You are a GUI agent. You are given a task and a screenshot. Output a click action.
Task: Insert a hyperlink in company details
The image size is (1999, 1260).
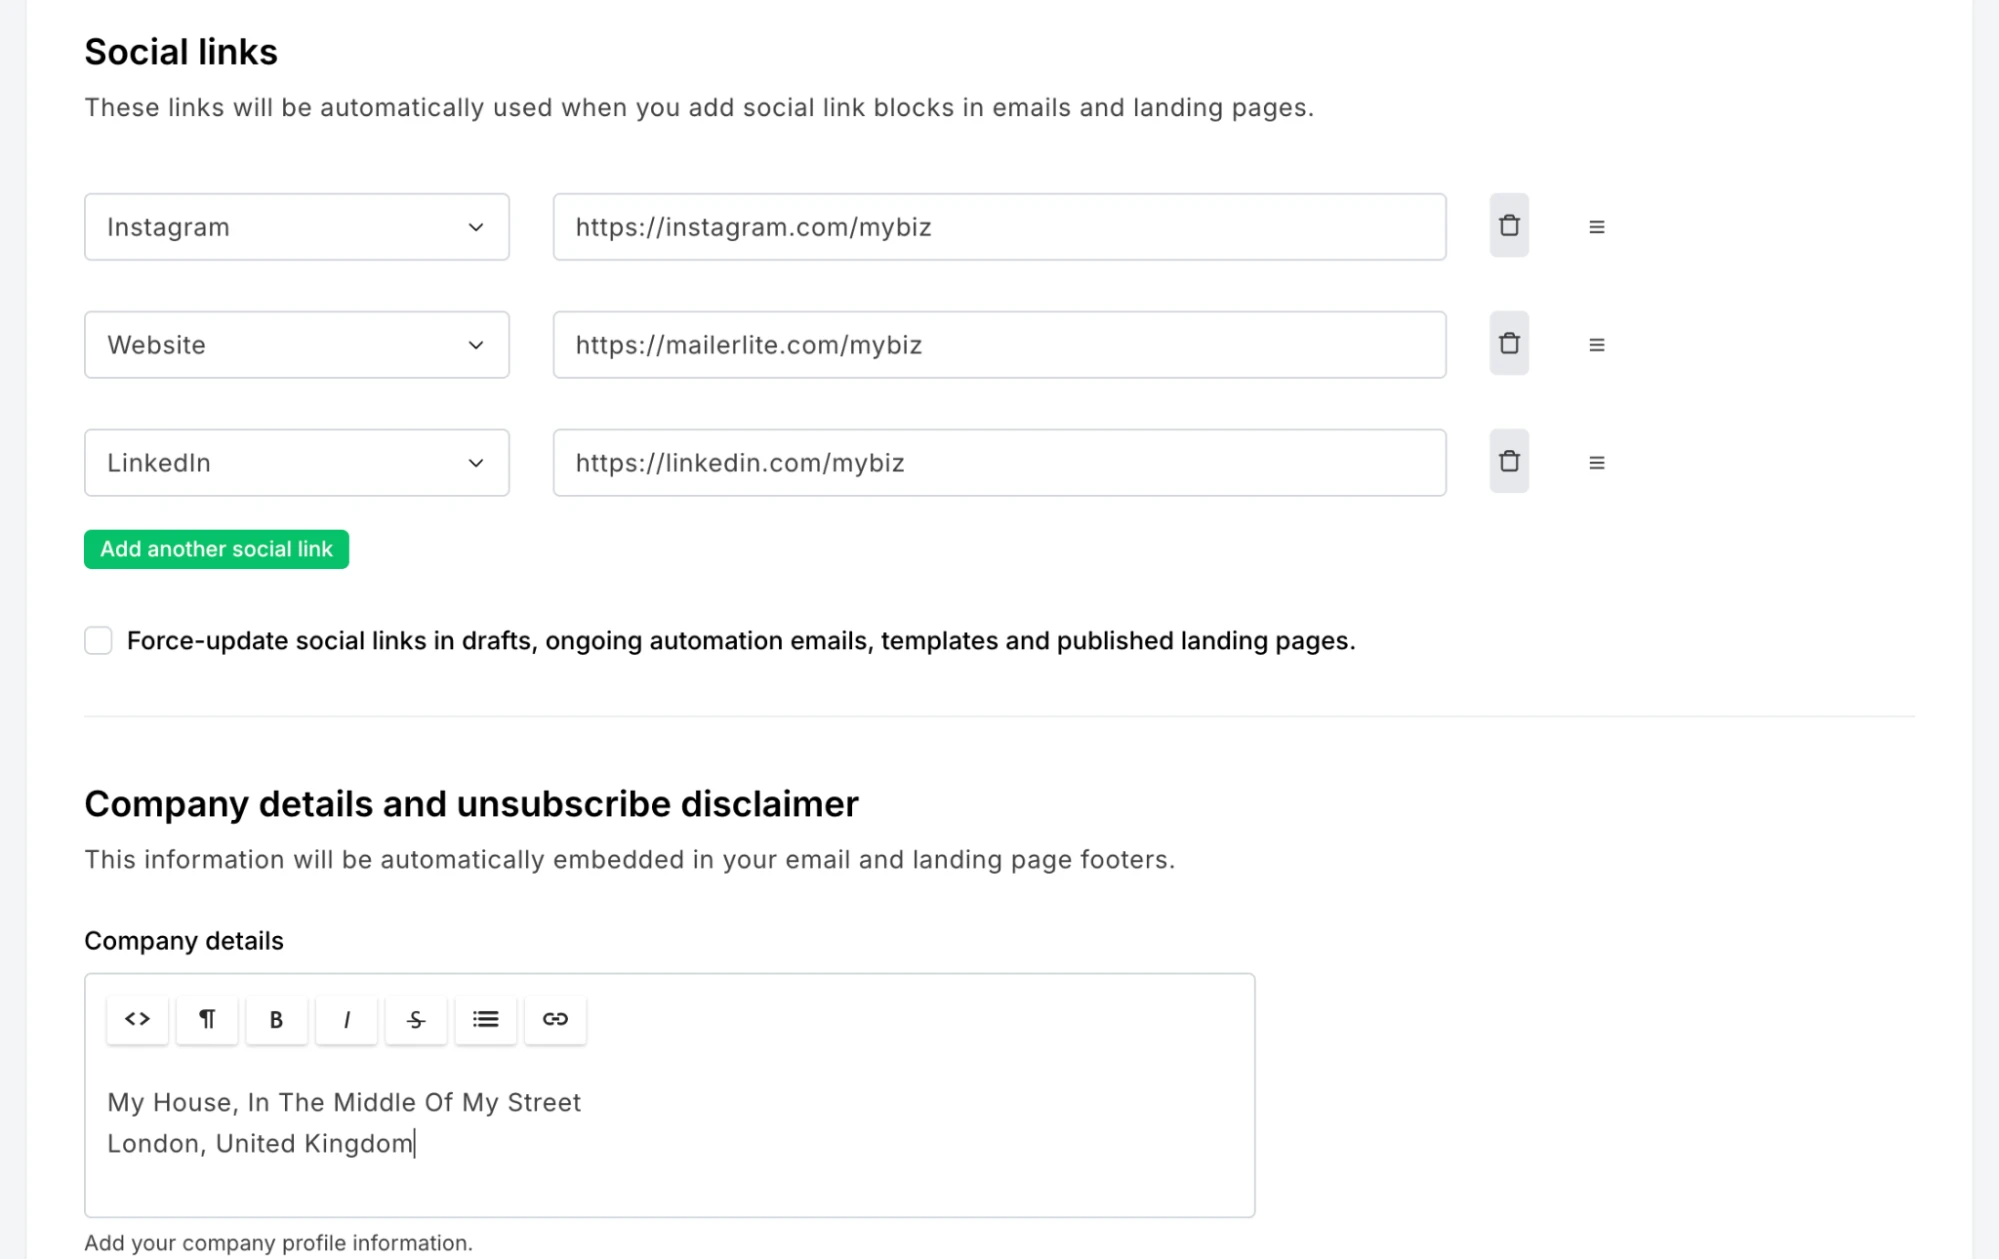coord(555,1019)
